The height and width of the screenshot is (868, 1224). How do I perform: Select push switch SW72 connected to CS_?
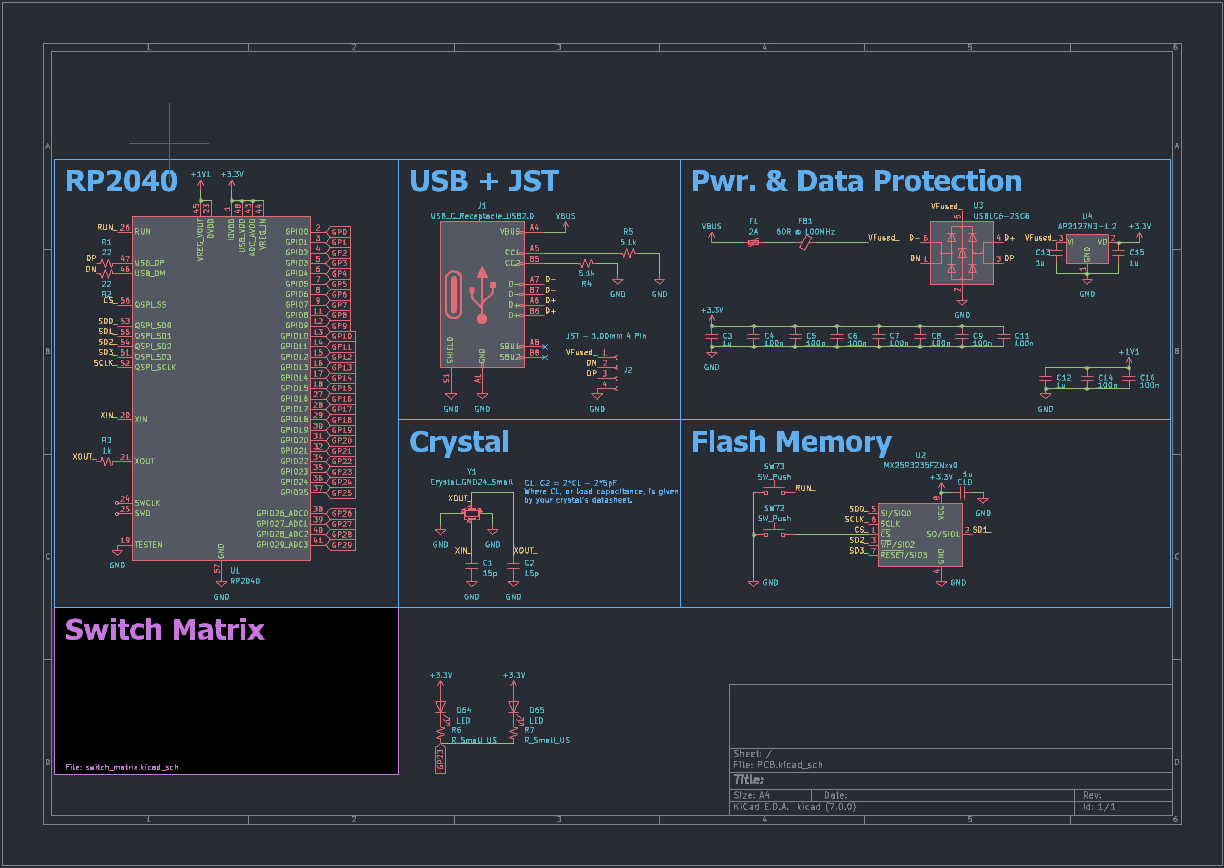point(773,533)
